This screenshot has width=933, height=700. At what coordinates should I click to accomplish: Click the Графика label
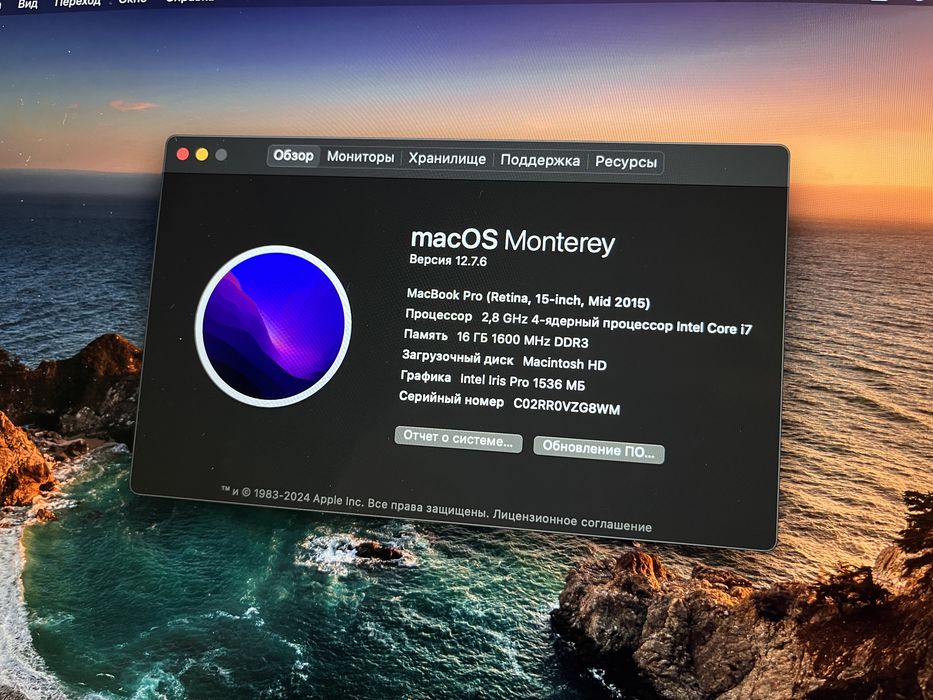tap(425, 377)
